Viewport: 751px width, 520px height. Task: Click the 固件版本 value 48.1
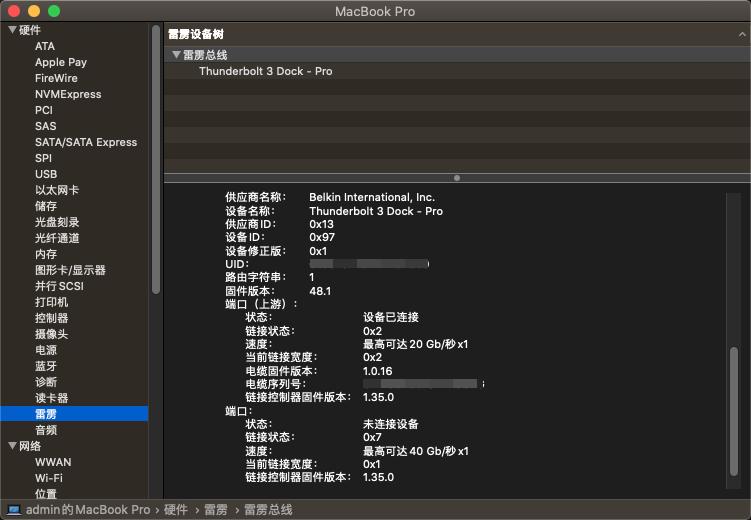[x=320, y=291]
